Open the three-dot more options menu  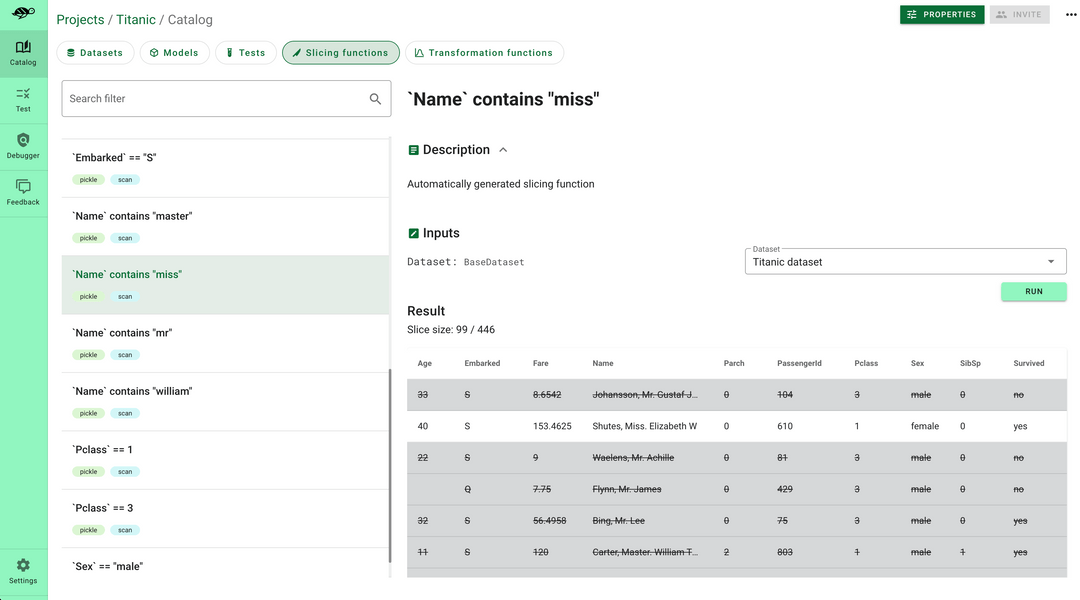click(x=1071, y=14)
